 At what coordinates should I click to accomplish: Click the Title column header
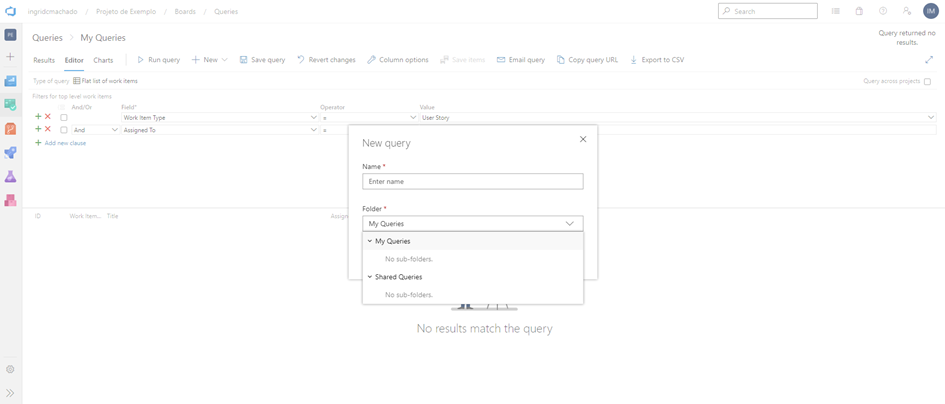112,216
